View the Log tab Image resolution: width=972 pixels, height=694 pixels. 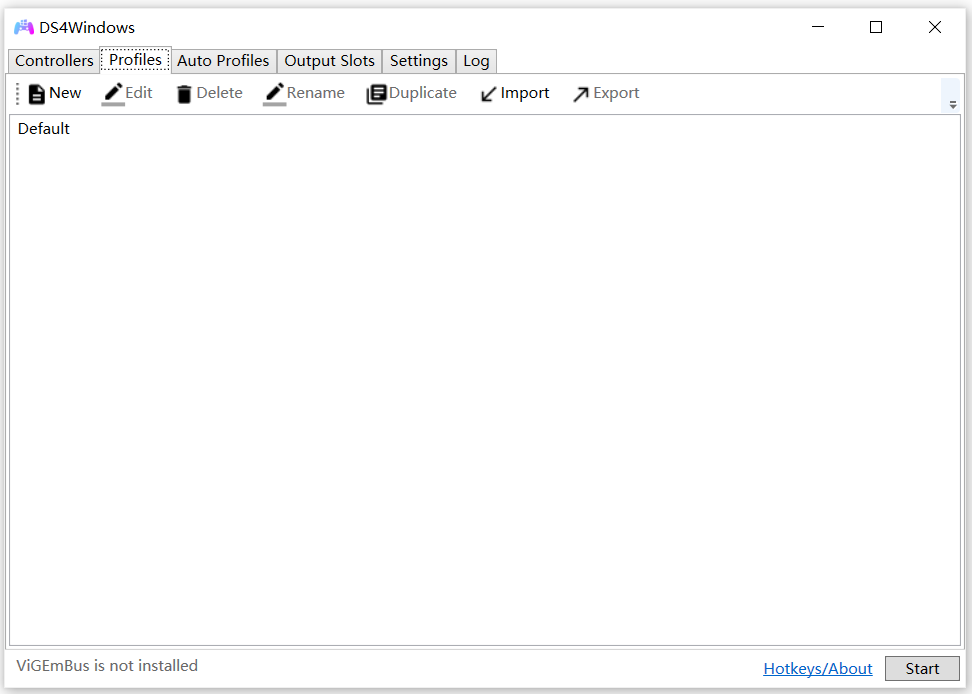point(476,61)
